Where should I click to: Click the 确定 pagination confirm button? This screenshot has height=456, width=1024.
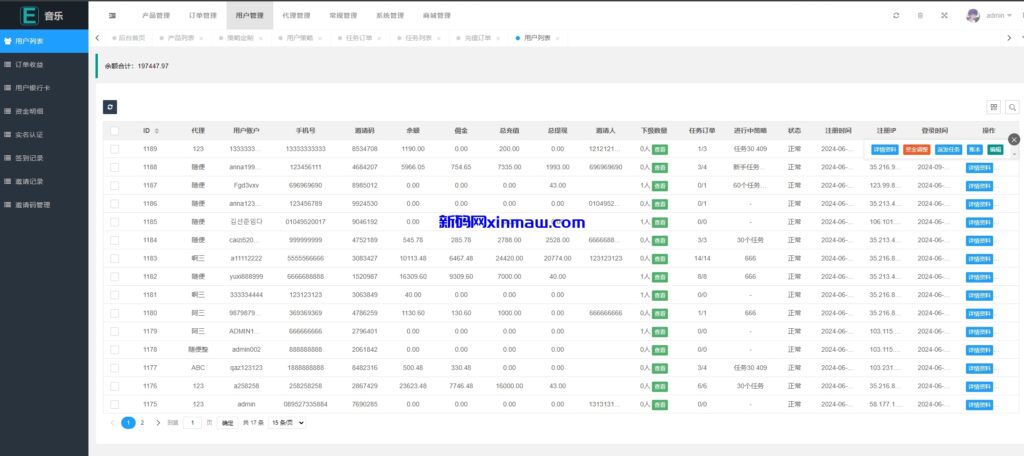coord(227,423)
